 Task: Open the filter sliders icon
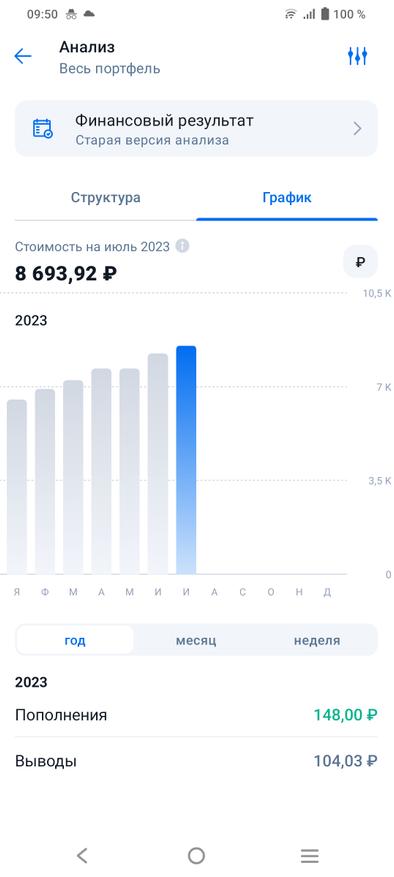[357, 56]
